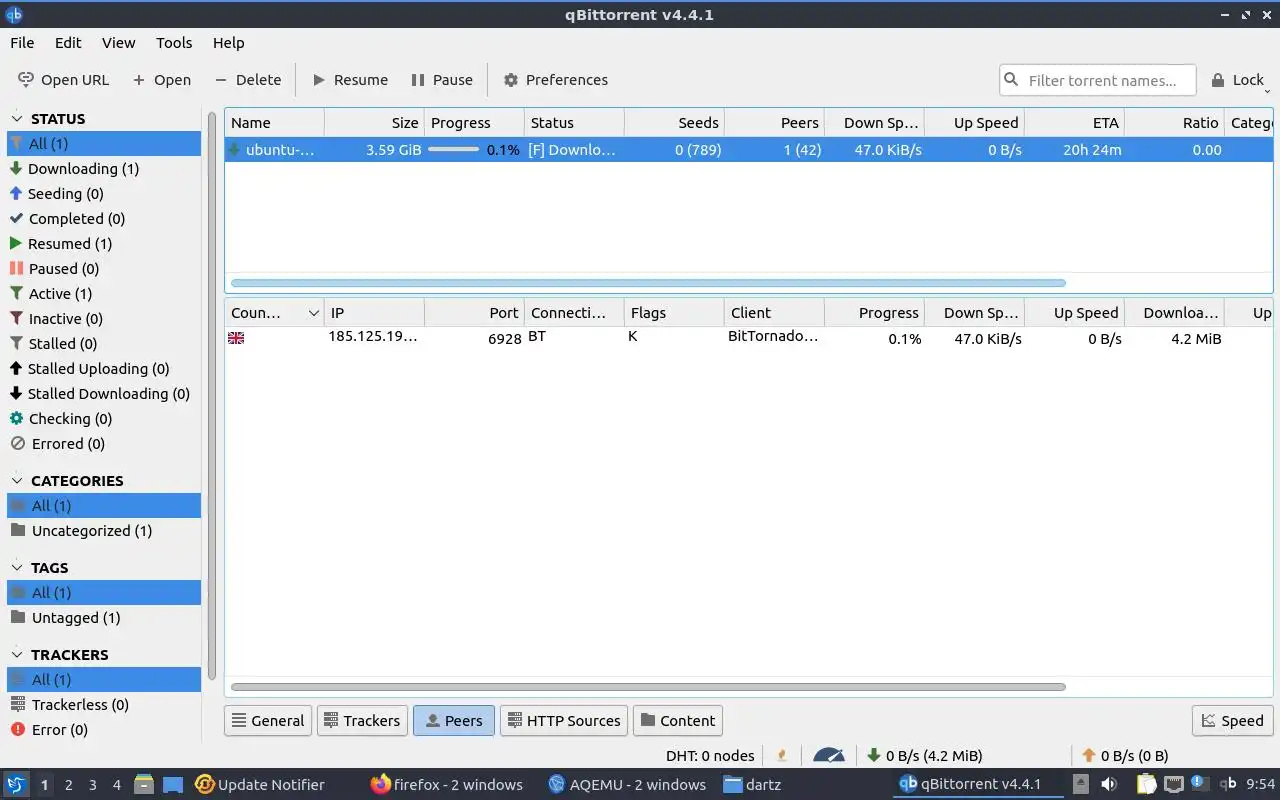Click the global download speed status button
This screenshot has width=1280, height=800.
[924, 756]
